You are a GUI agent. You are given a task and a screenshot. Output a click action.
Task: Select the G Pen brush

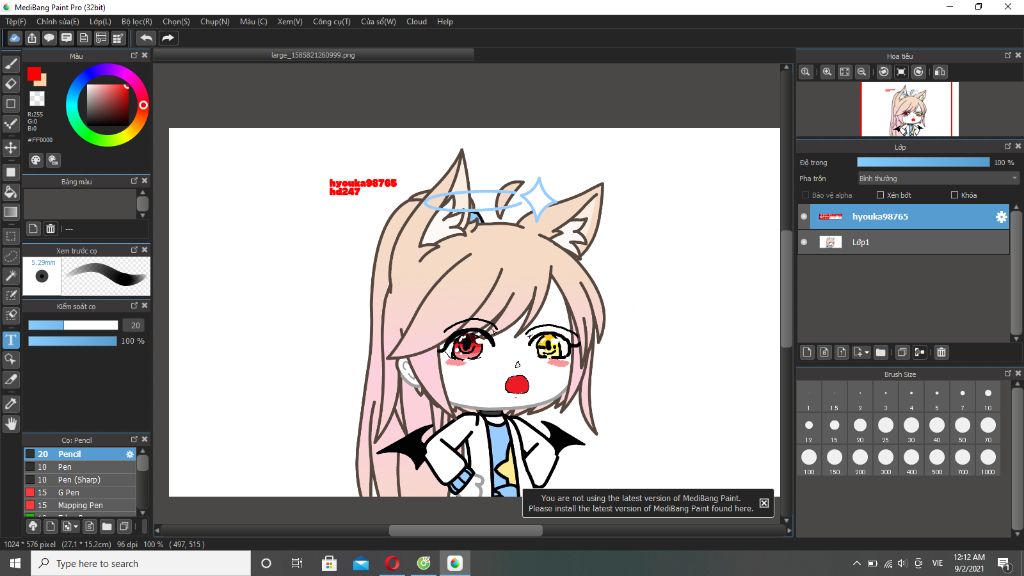(80, 492)
